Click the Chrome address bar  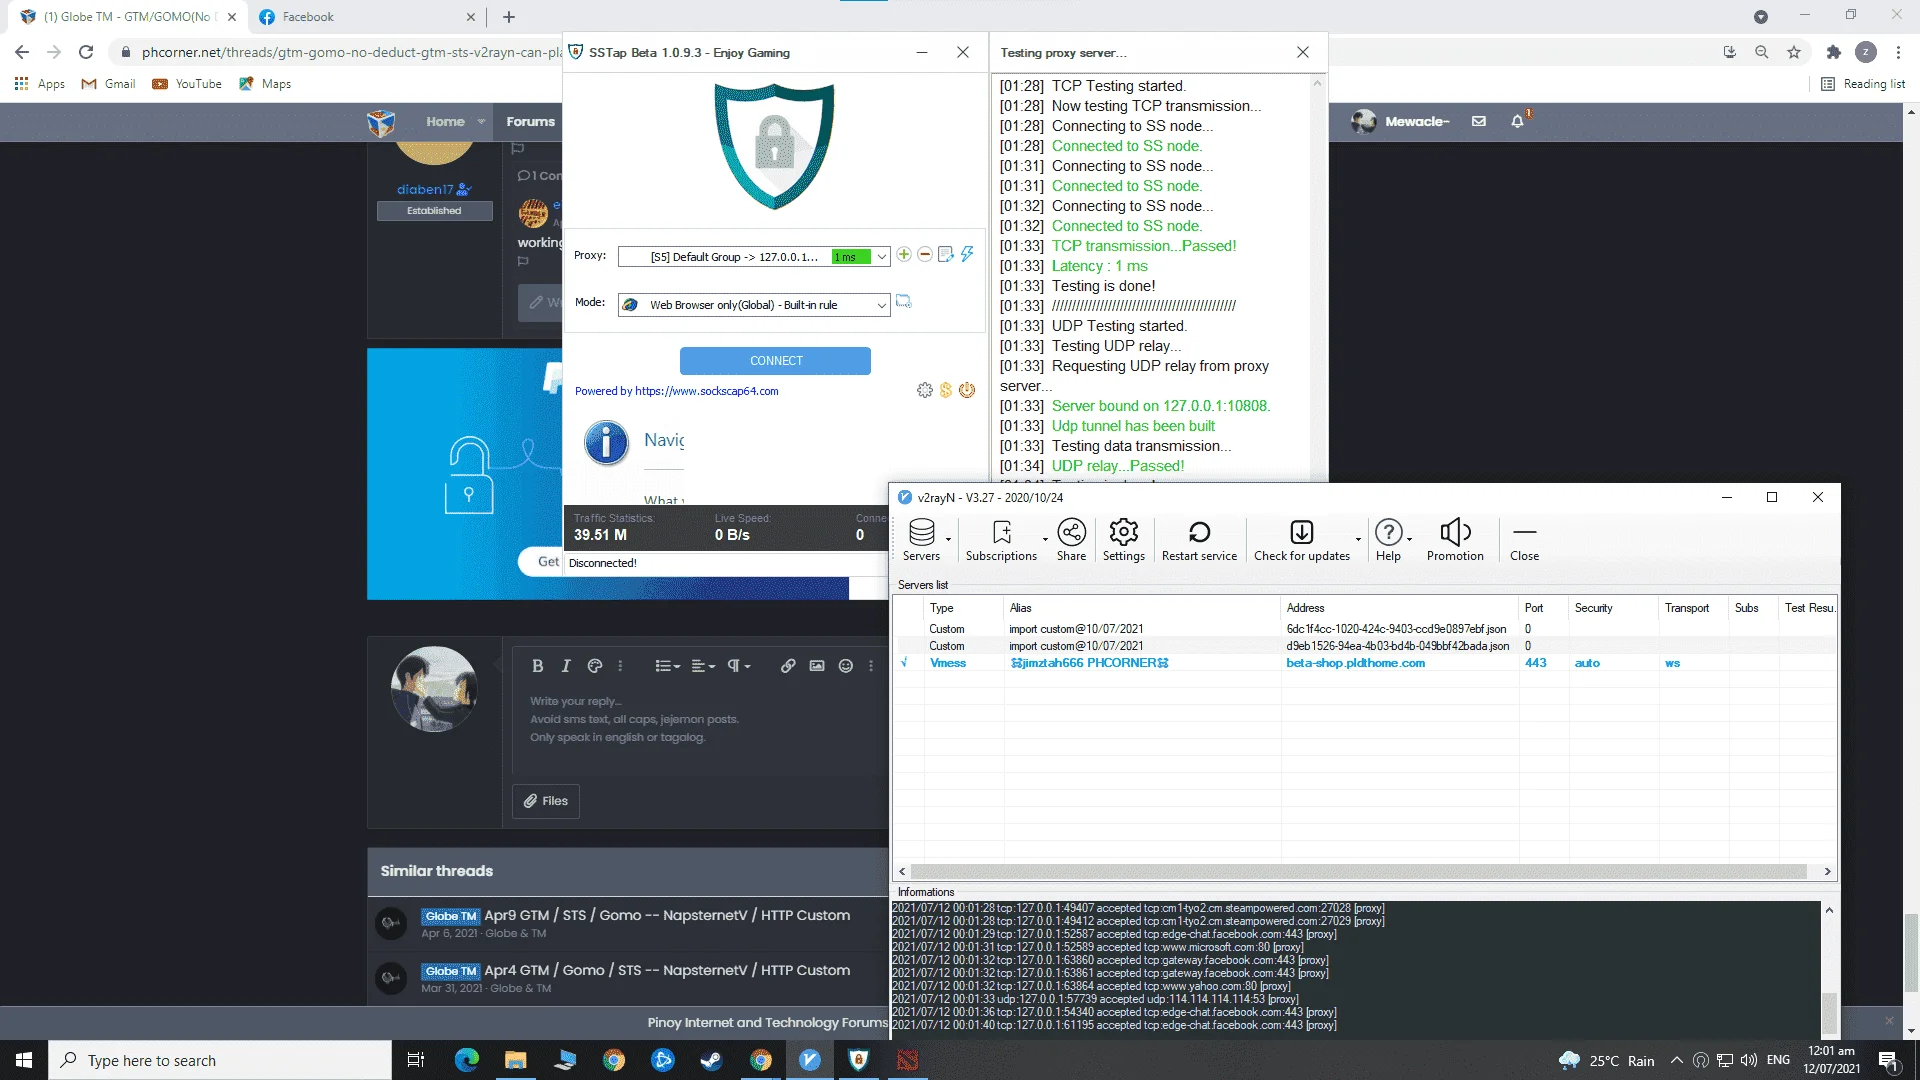point(340,52)
